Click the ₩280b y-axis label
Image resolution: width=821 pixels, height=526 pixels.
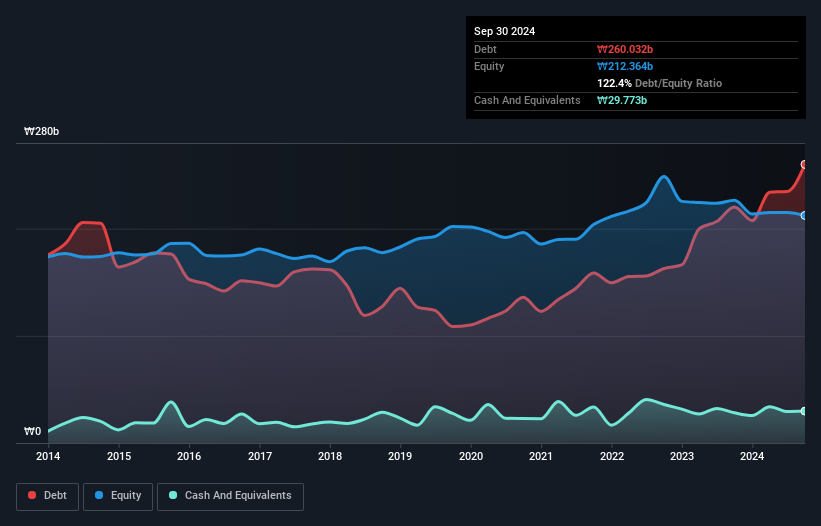pyautogui.click(x=41, y=131)
